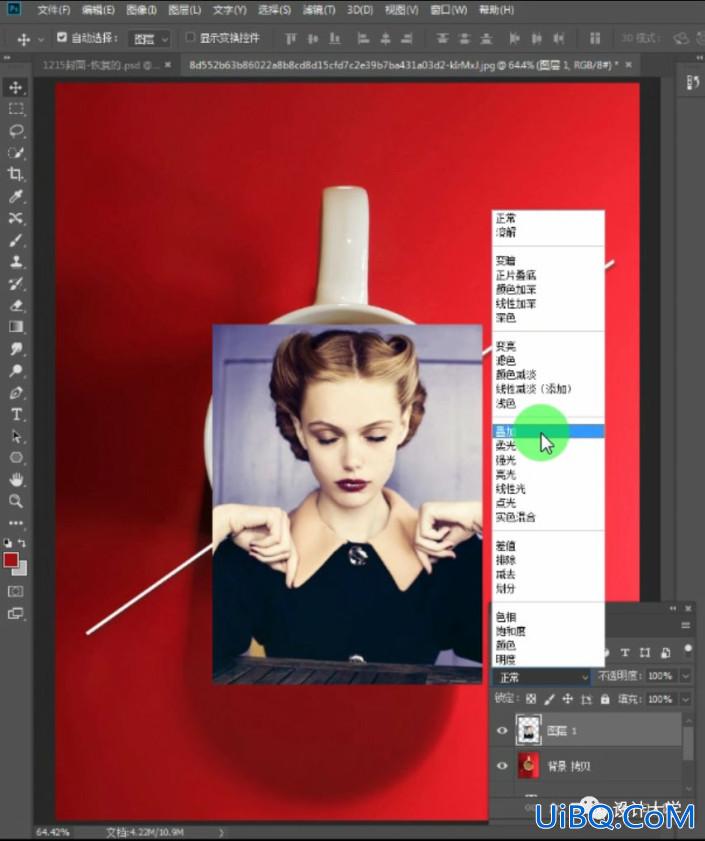Change screen mode from the toolbox
This screenshot has height=841, width=705.
click(x=16, y=613)
